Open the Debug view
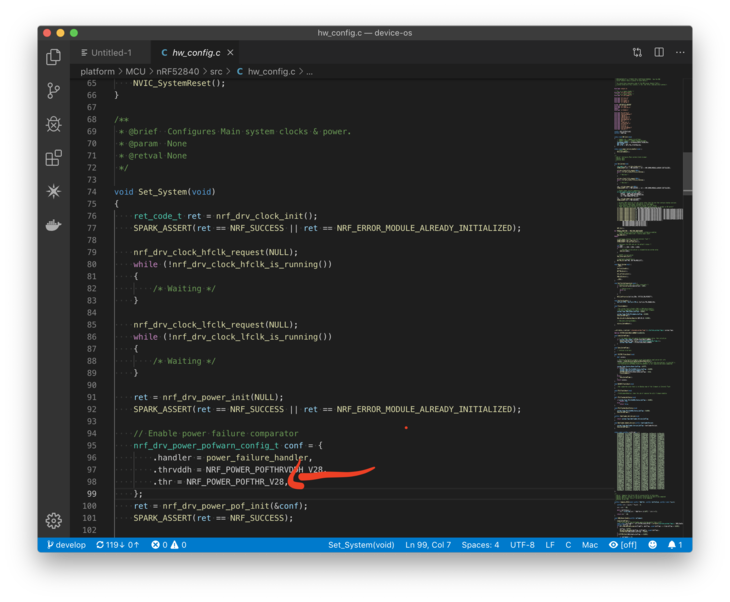730x602 pixels. click(54, 124)
